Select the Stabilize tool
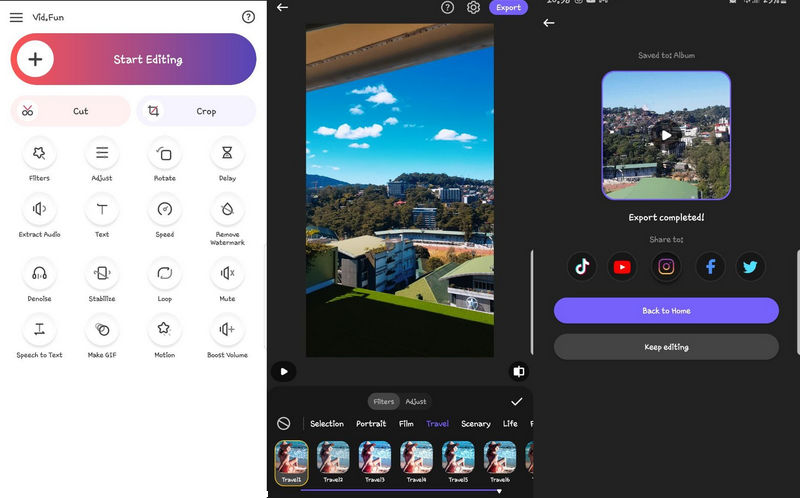Viewport: 800px width, 498px height. [102, 273]
